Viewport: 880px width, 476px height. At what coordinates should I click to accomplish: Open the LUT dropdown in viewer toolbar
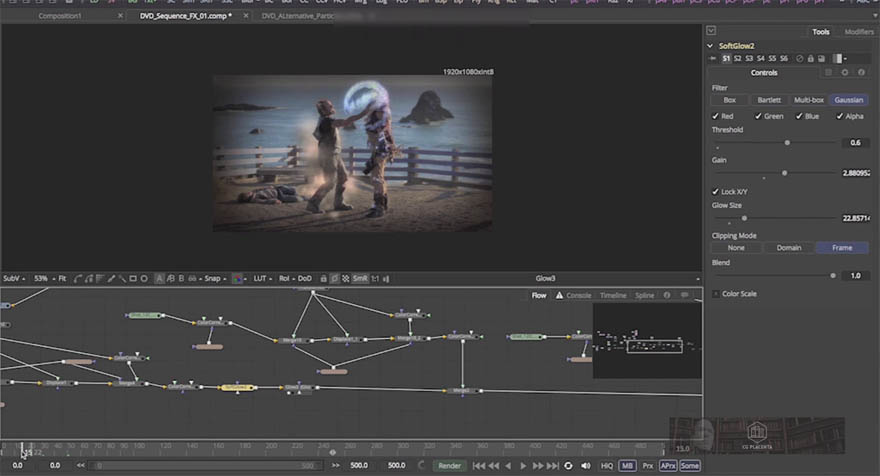262,278
